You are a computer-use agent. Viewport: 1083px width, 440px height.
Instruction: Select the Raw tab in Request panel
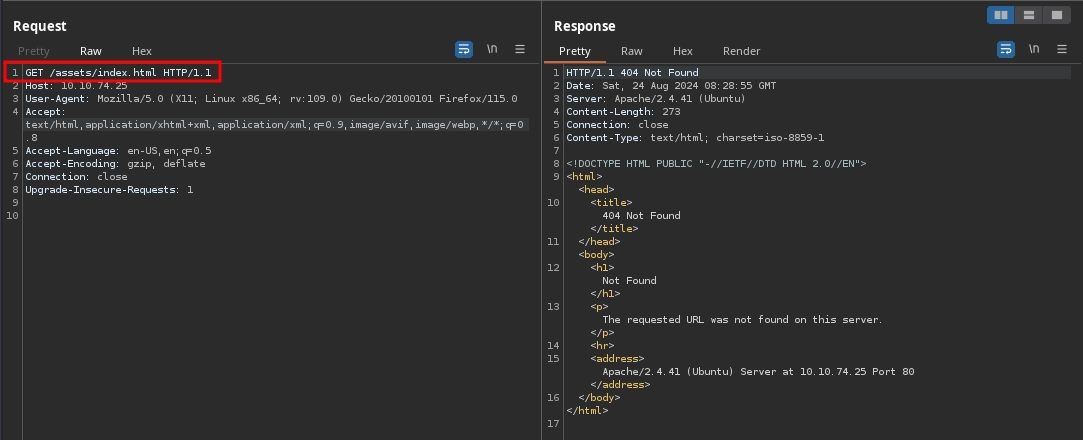pos(91,51)
